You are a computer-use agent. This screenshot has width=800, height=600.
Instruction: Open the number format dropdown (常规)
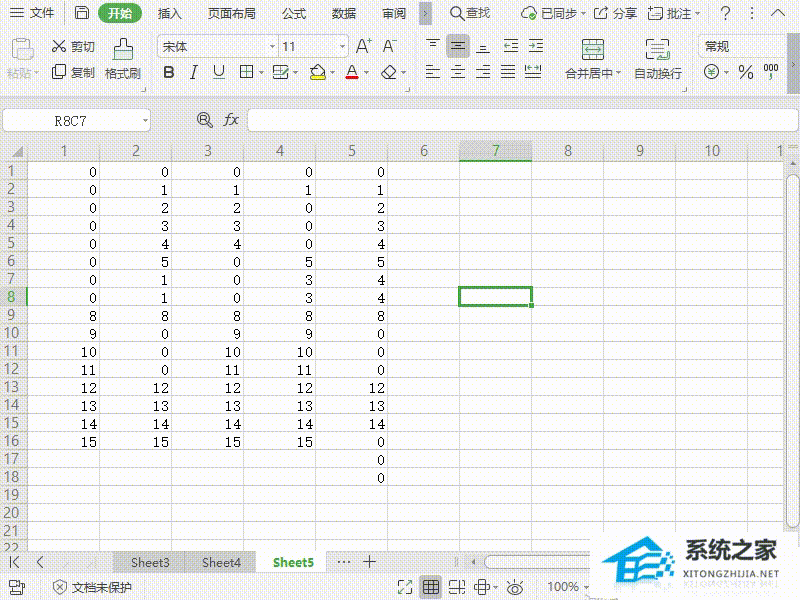point(738,46)
